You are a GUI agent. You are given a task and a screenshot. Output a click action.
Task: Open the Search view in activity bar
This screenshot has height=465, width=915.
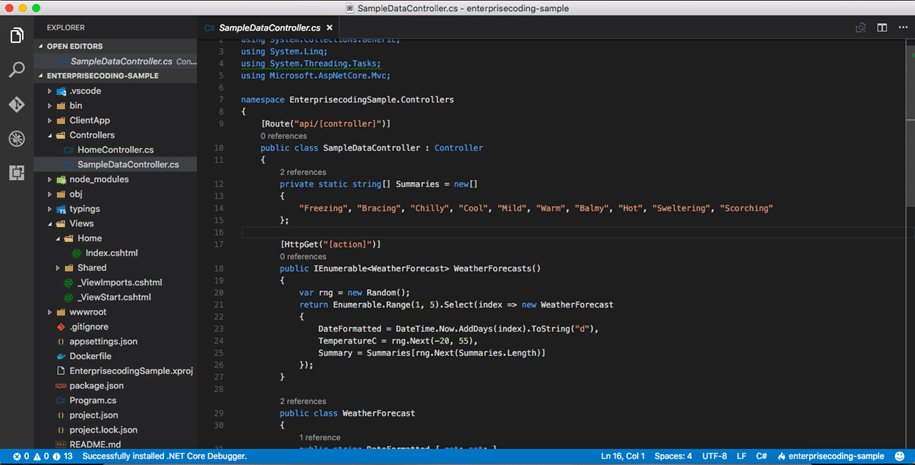16,69
